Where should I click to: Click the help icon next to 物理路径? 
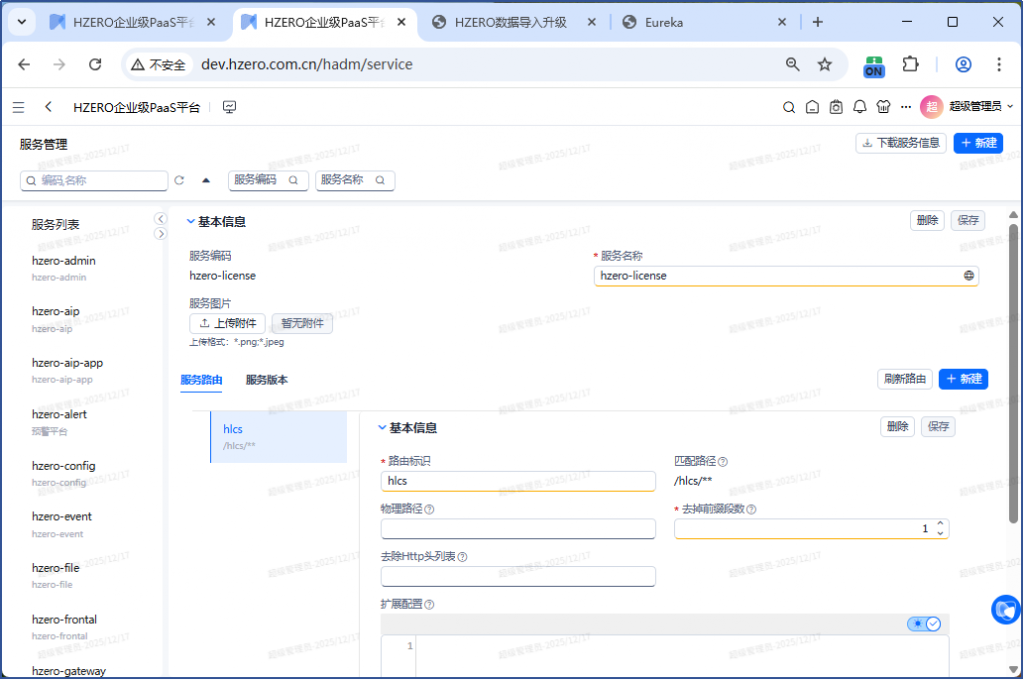429,509
